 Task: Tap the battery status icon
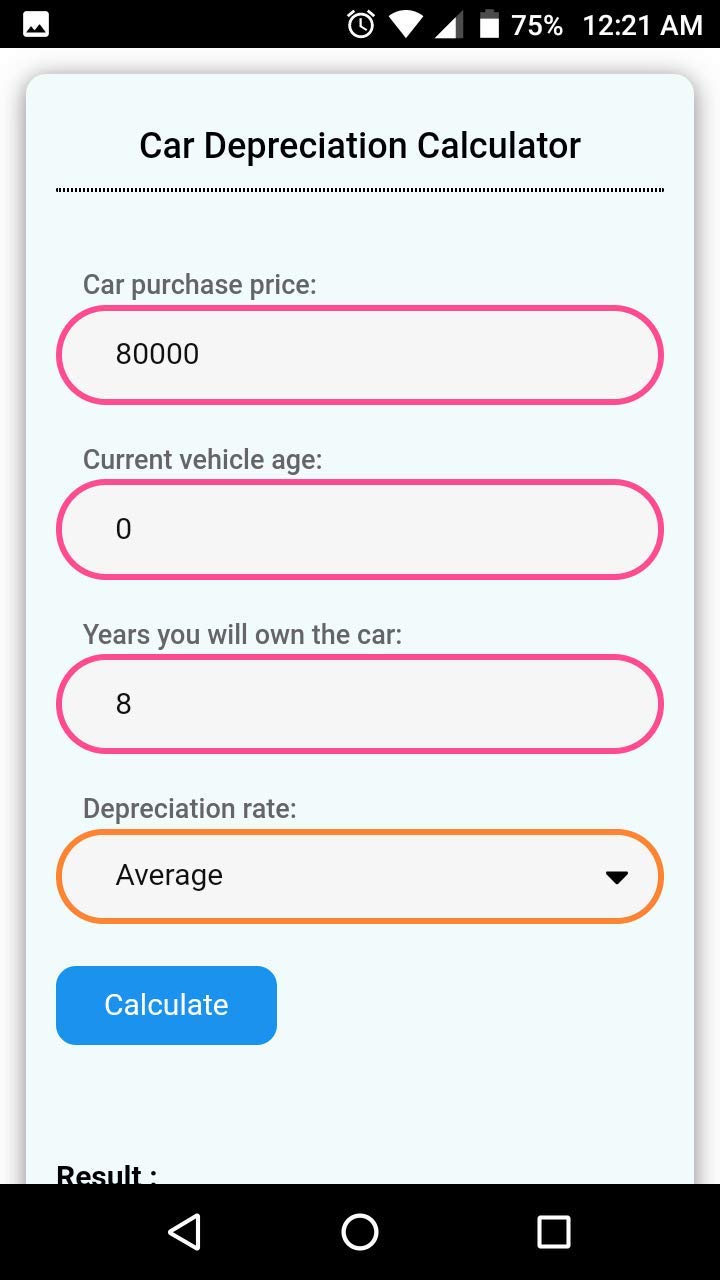click(x=489, y=24)
